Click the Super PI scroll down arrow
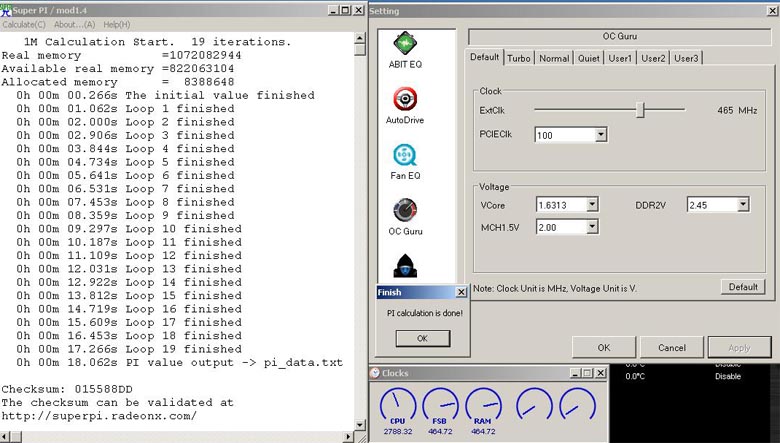The height and width of the screenshot is (443, 780). point(360,425)
